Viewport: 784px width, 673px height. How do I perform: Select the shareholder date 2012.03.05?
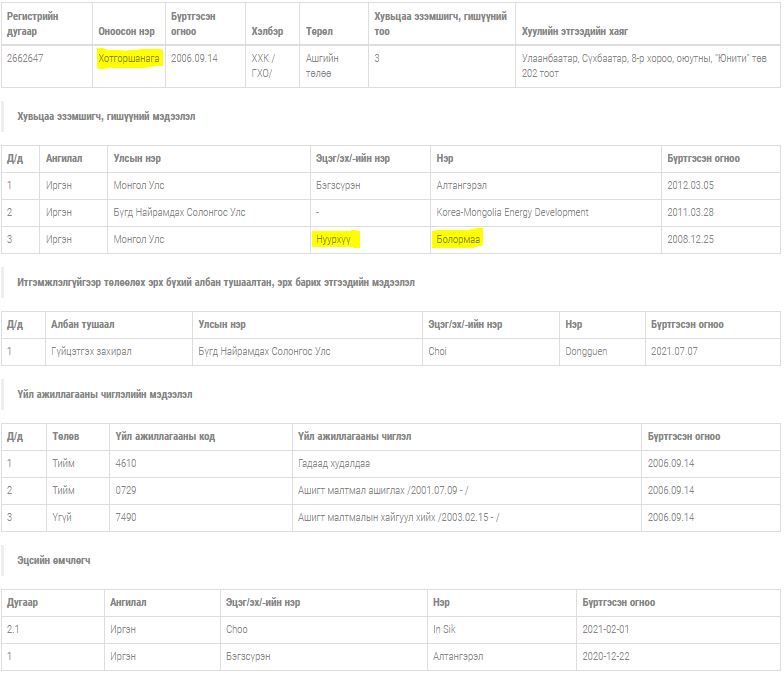pos(690,186)
